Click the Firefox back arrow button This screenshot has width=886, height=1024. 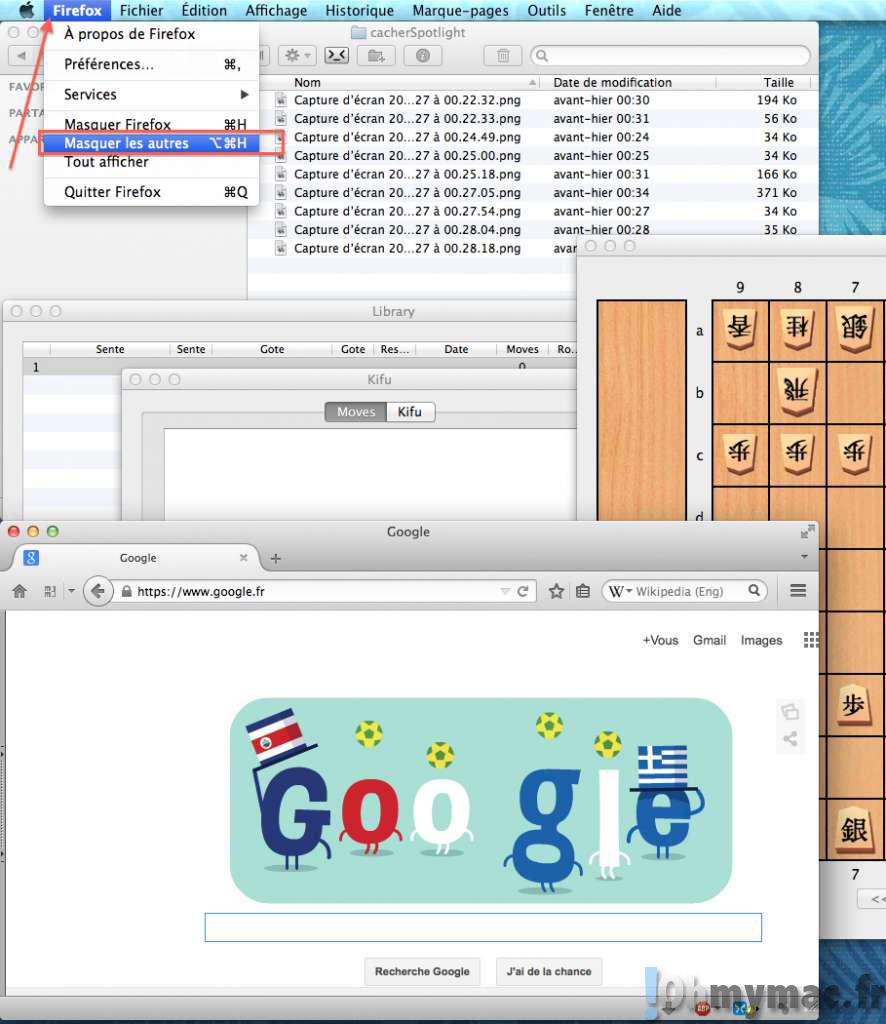click(98, 592)
